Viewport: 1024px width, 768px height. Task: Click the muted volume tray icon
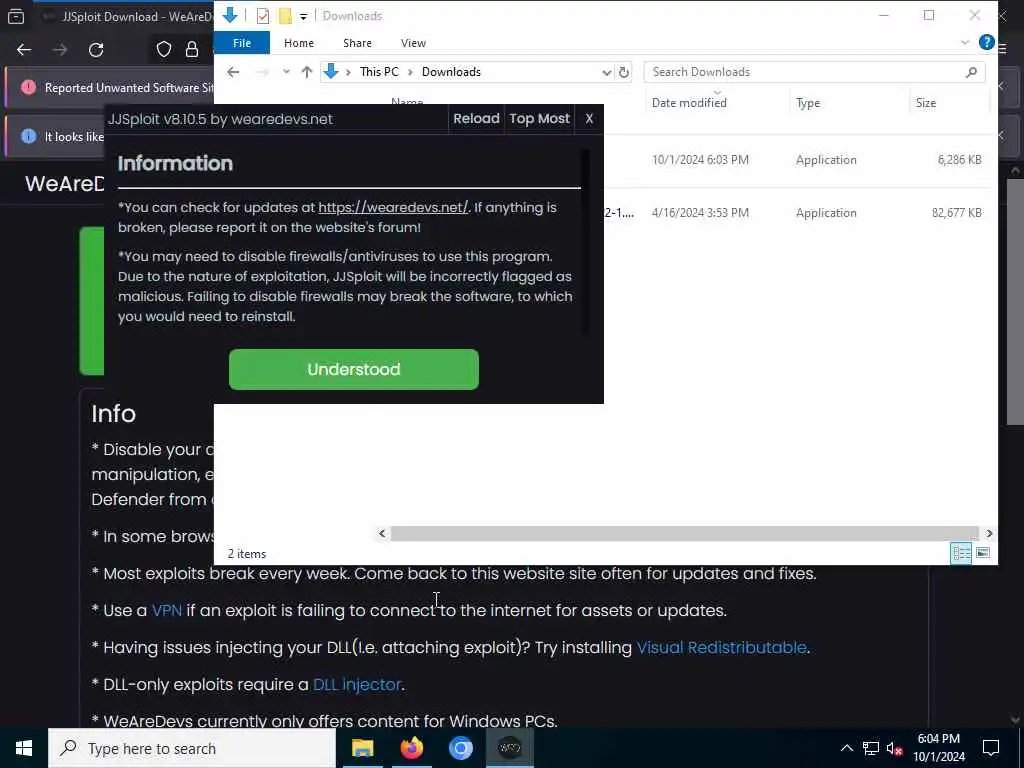click(895, 748)
